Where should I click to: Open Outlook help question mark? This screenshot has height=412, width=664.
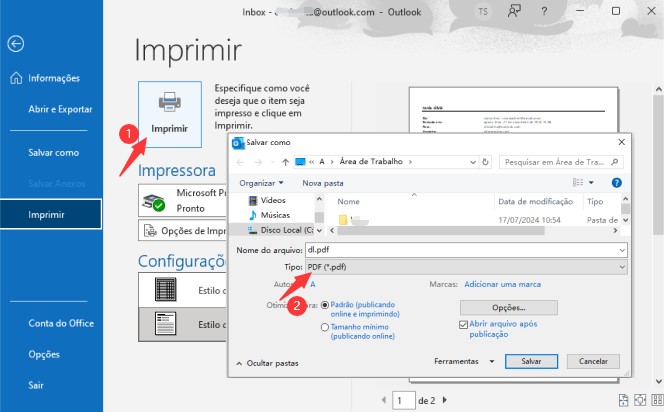coord(544,11)
